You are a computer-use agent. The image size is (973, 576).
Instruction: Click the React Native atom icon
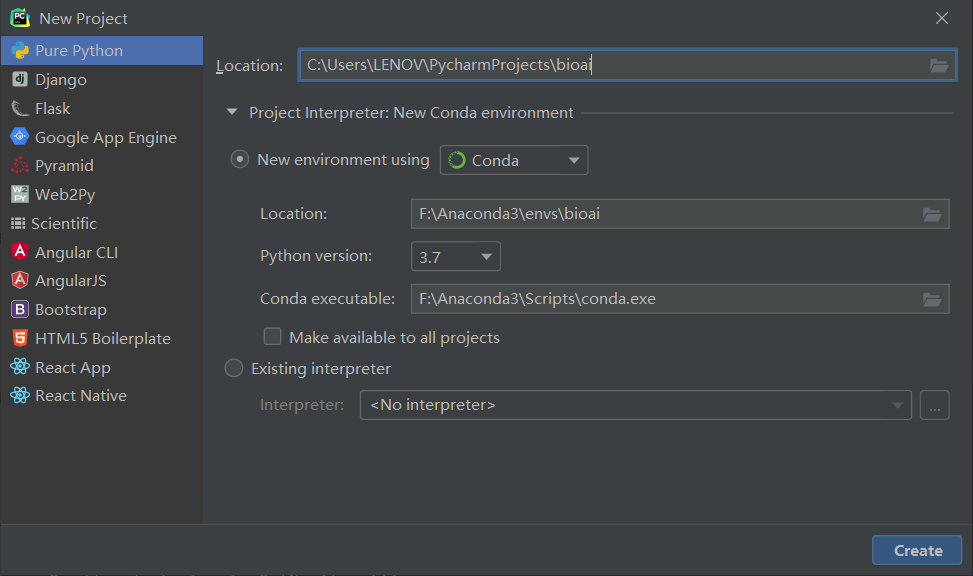[x=20, y=395]
